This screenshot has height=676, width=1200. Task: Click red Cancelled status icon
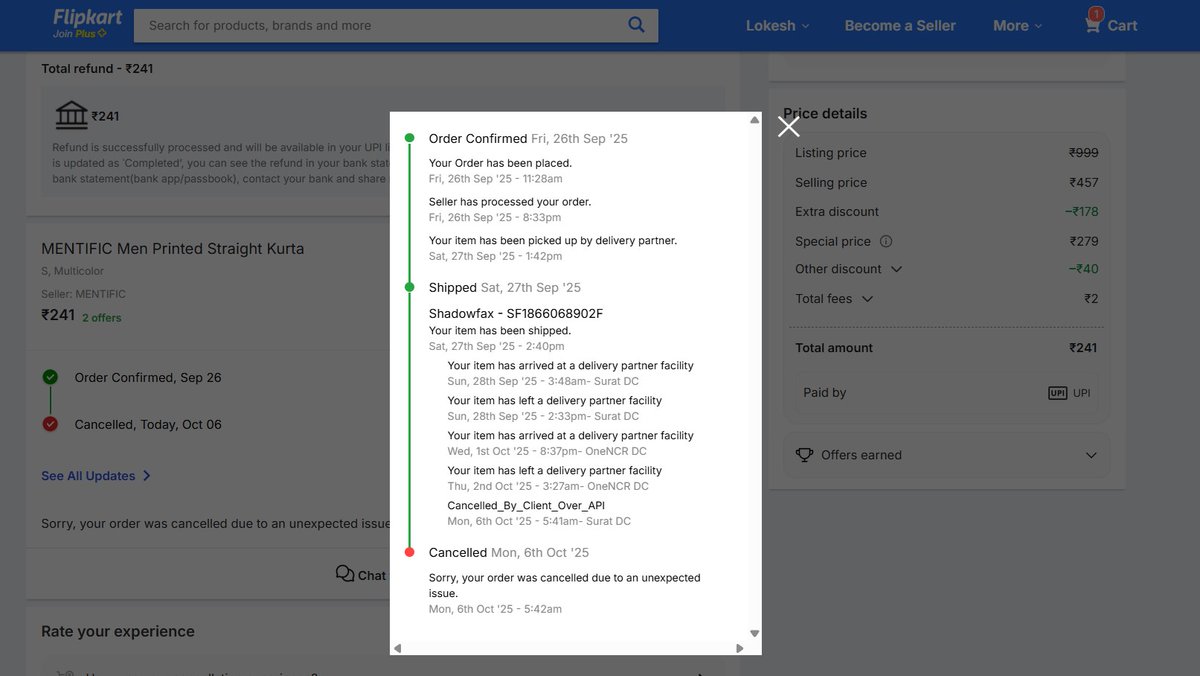pos(50,424)
